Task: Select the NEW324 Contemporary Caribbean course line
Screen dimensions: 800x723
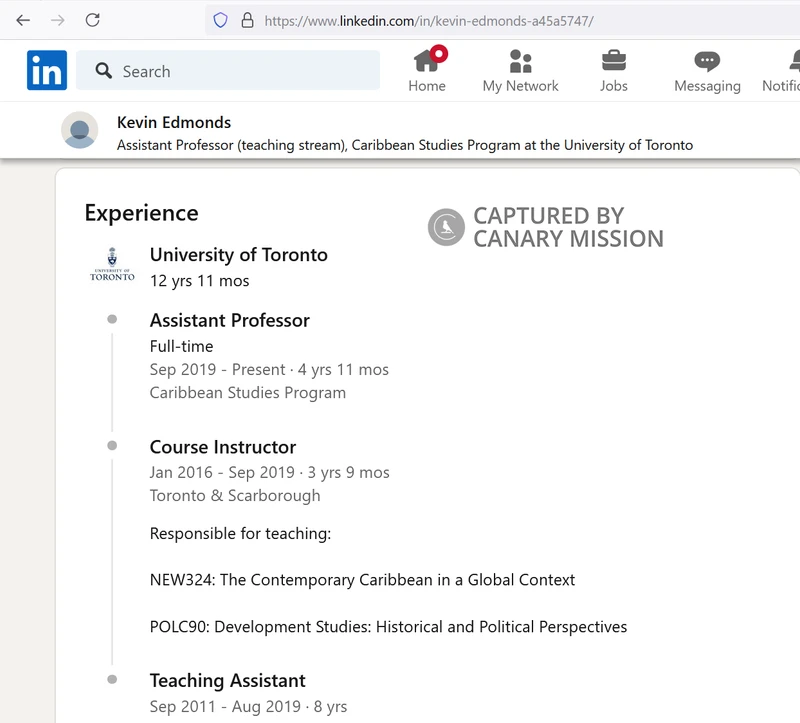Action: 362,580
